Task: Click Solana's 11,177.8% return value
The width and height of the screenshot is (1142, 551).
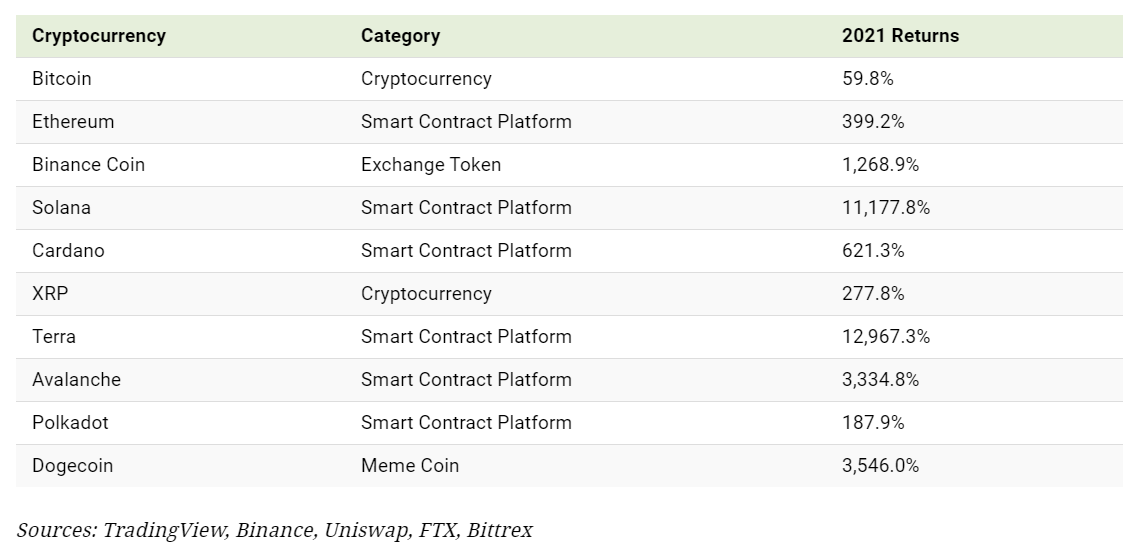Action: coord(886,208)
